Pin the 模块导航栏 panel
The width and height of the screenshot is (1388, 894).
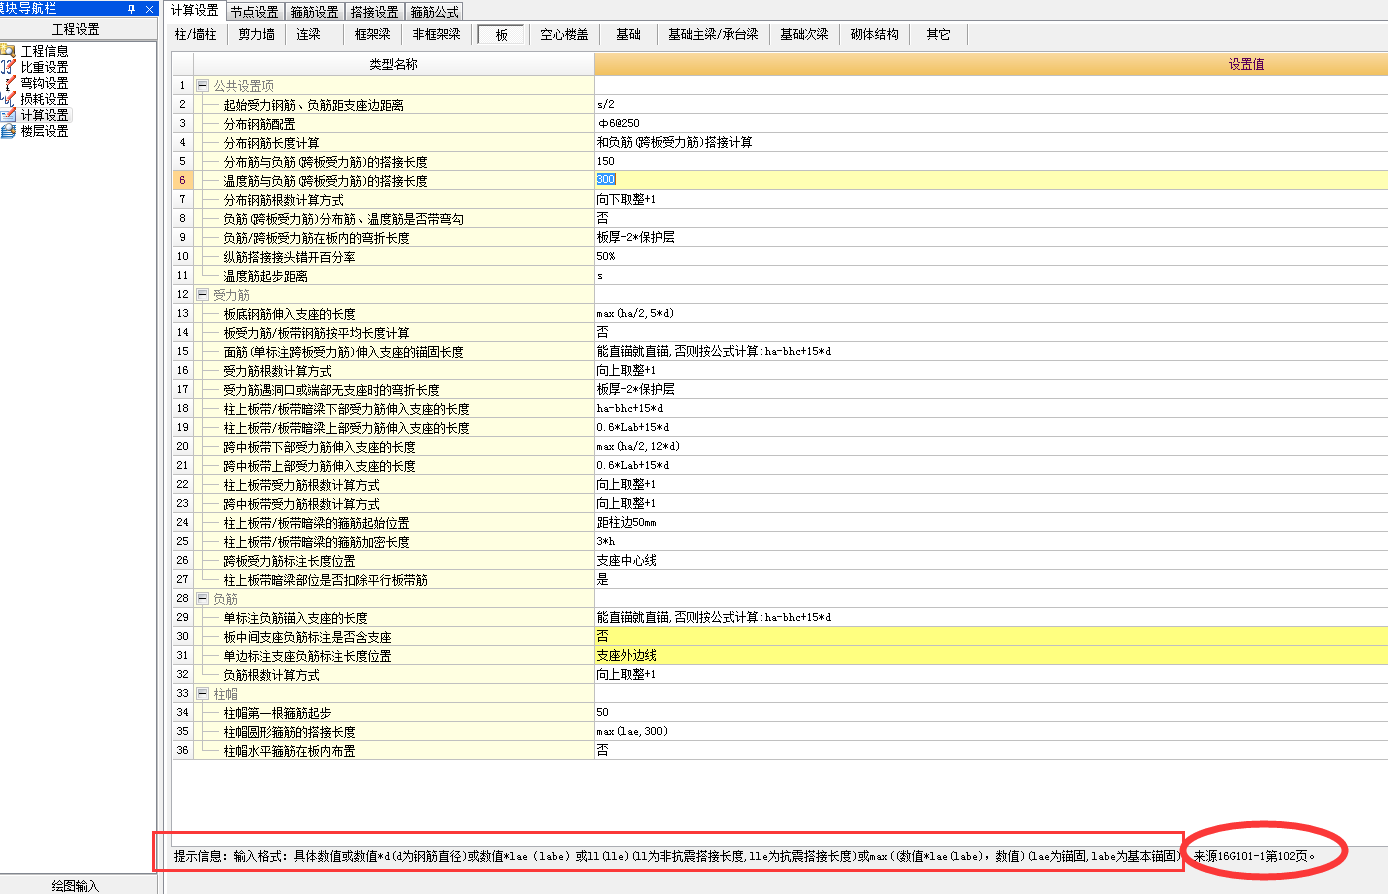click(132, 8)
